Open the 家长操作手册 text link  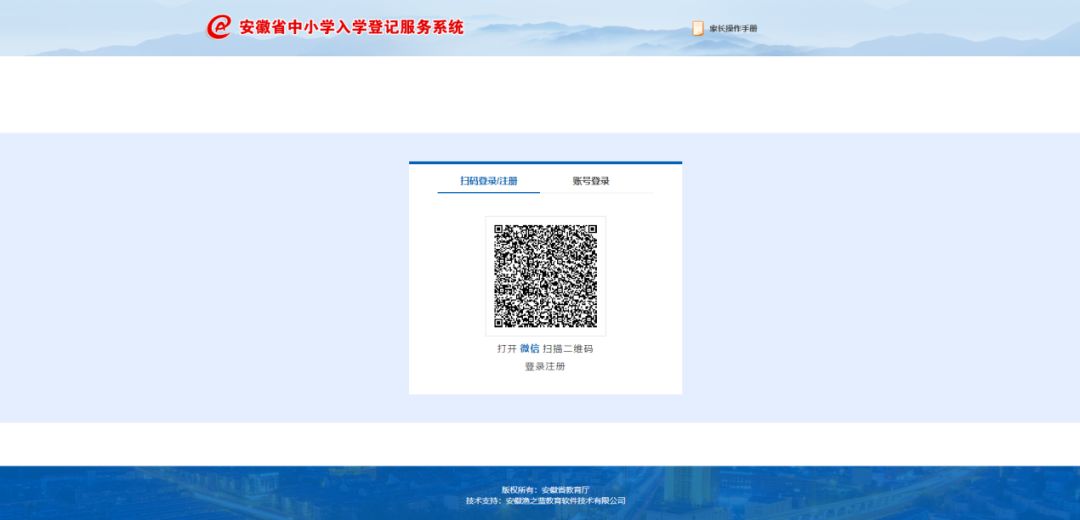click(733, 28)
